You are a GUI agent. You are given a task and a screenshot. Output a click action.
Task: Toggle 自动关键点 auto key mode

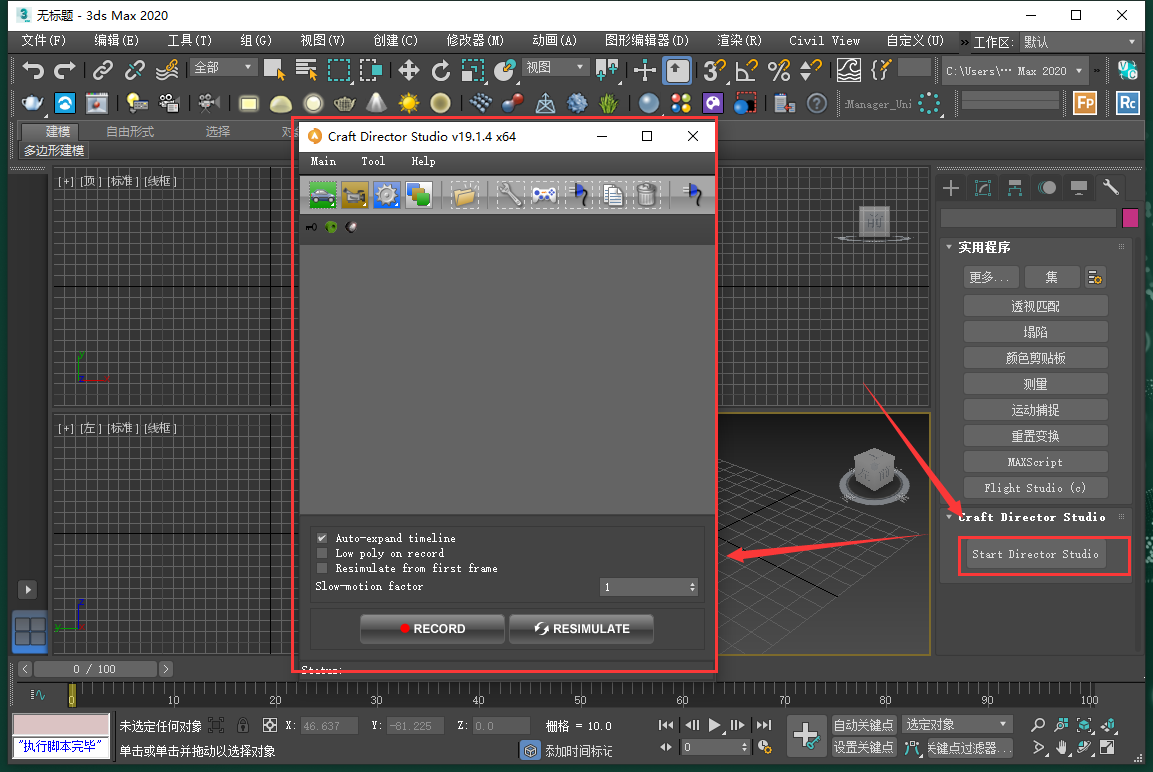[863, 725]
